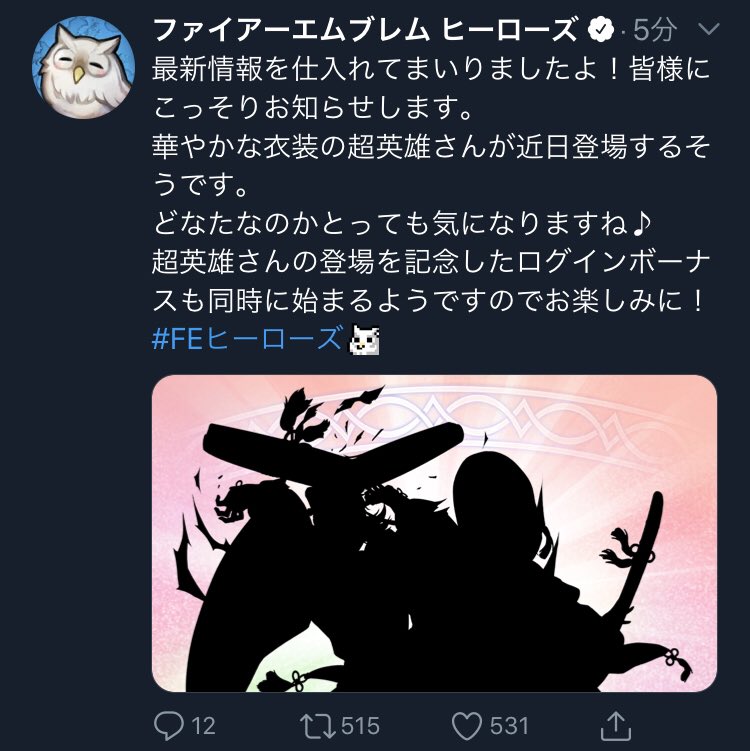Expand the tweet options chevron menu
Image resolution: width=750 pixels, height=751 pixels.
pyautogui.click(x=709, y=29)
